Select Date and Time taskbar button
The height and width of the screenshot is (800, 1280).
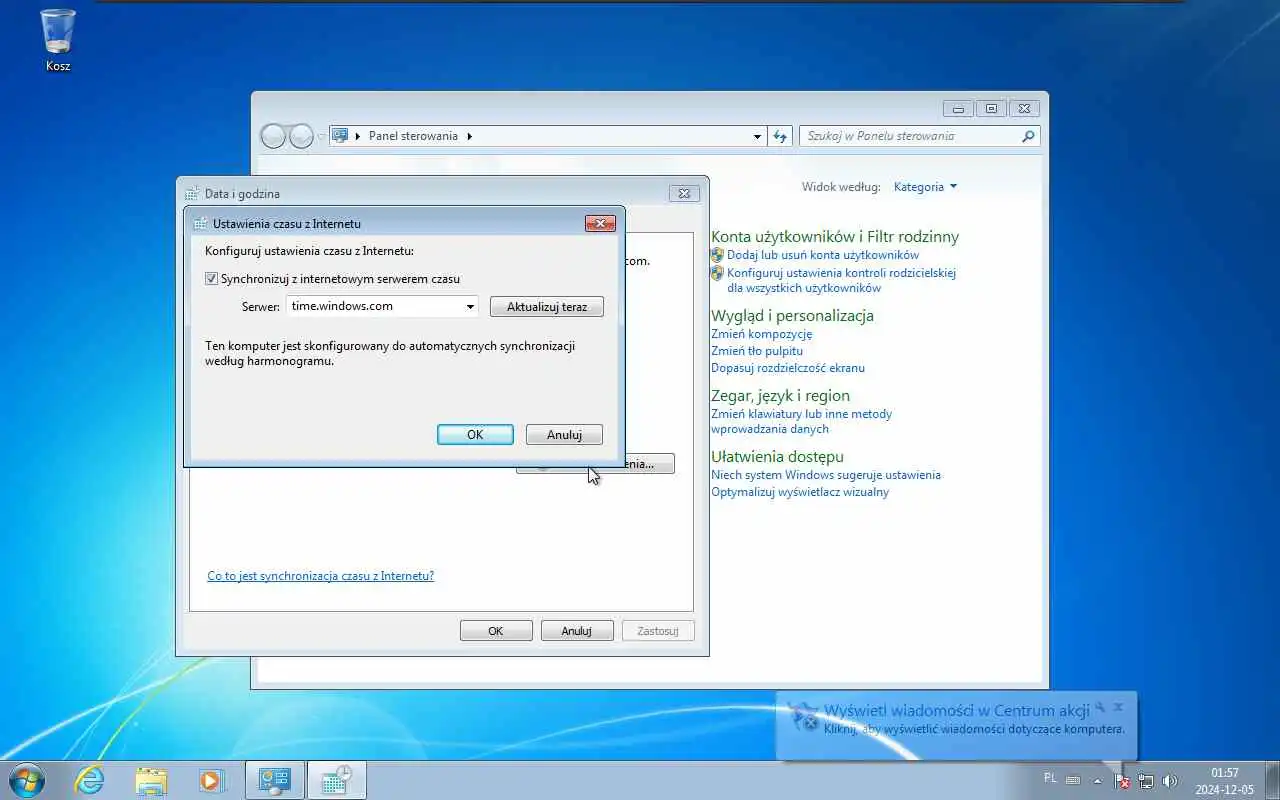(336, 780)
